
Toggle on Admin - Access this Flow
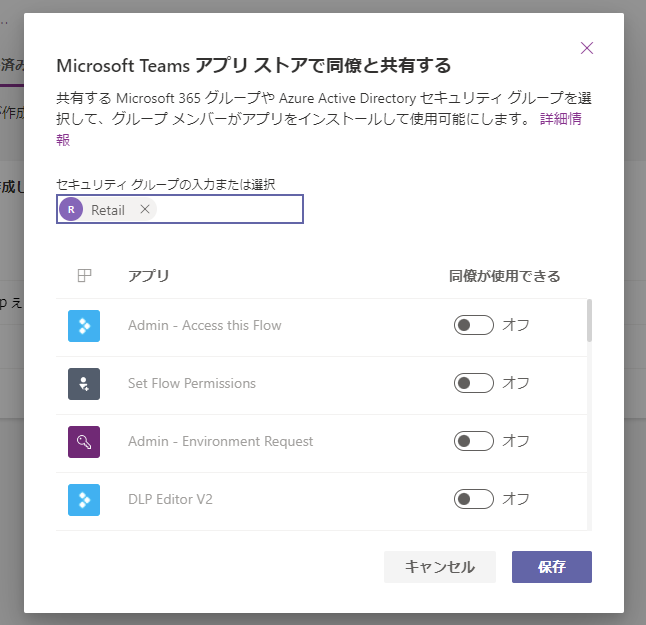pos(474,325)
